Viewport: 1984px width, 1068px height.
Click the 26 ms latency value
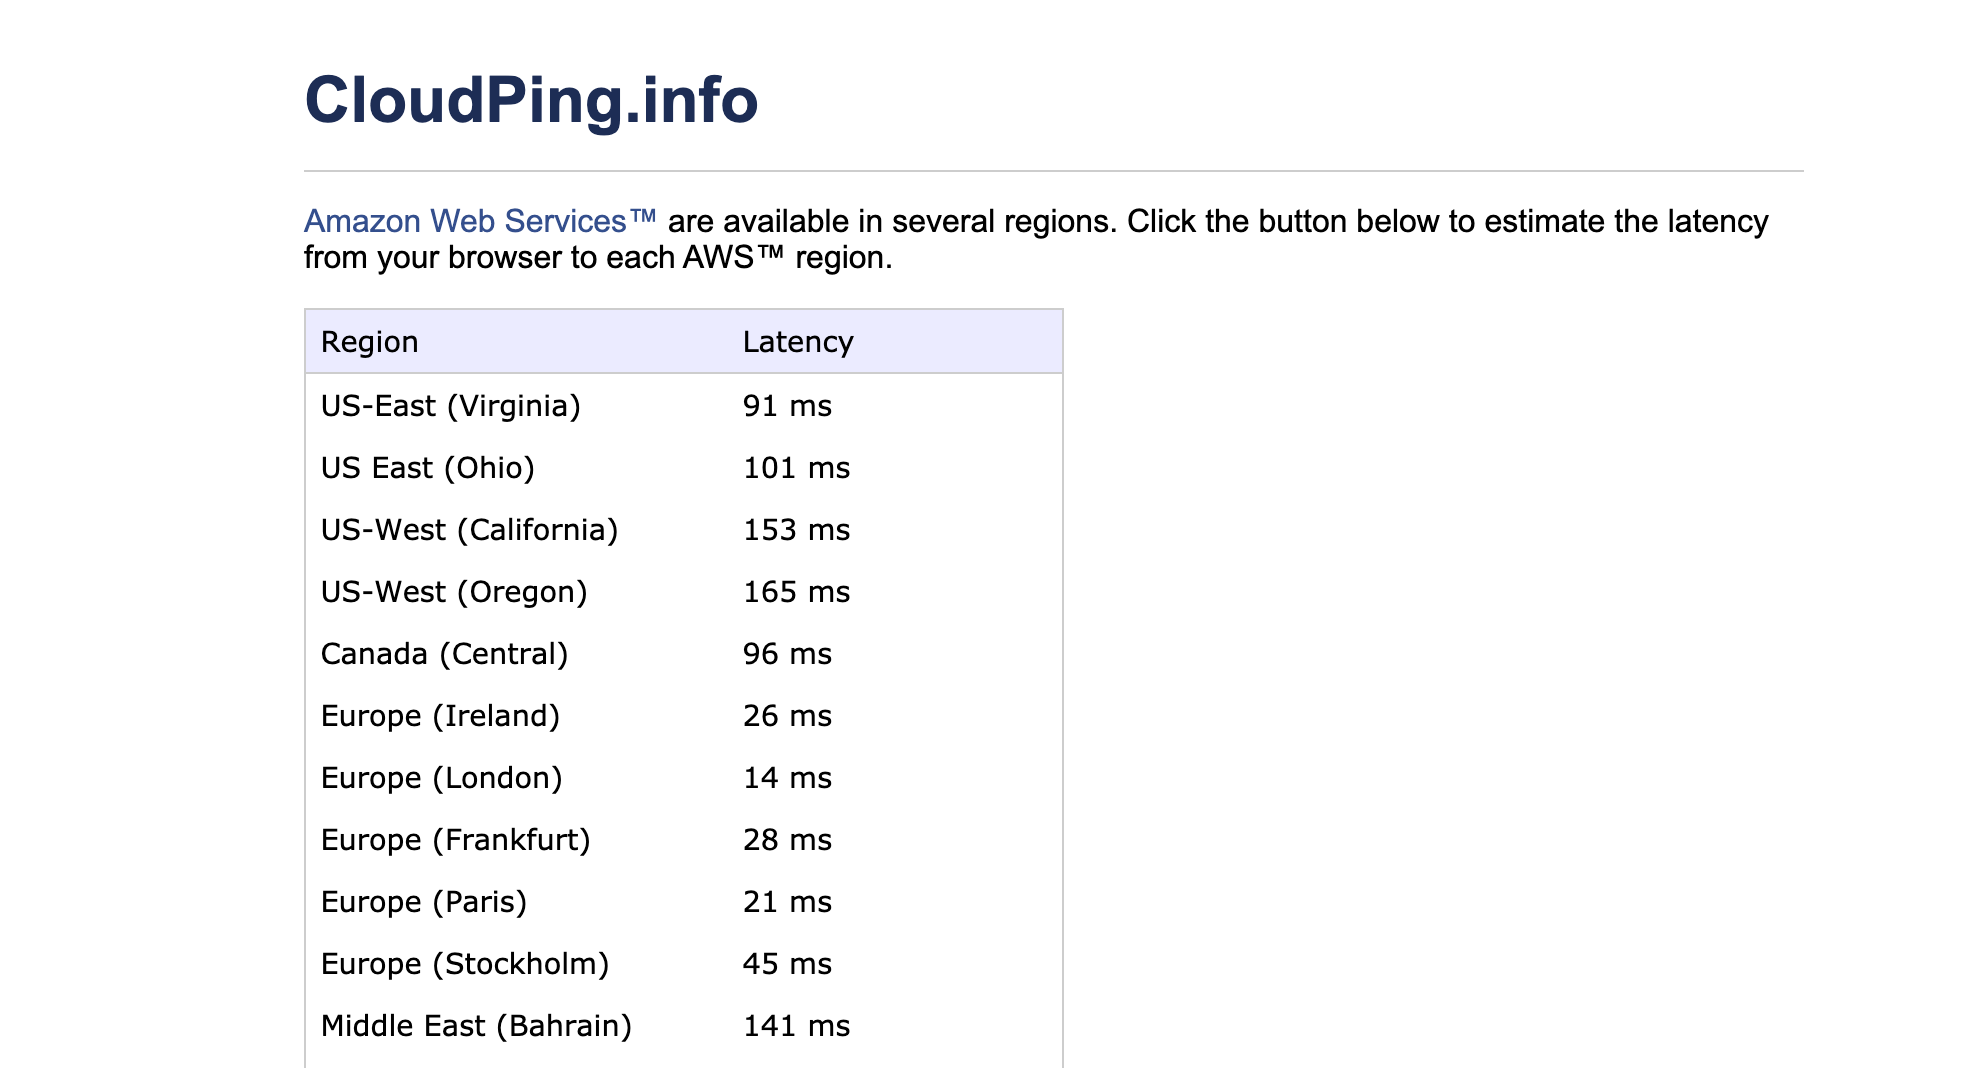(x=787, y=715)
